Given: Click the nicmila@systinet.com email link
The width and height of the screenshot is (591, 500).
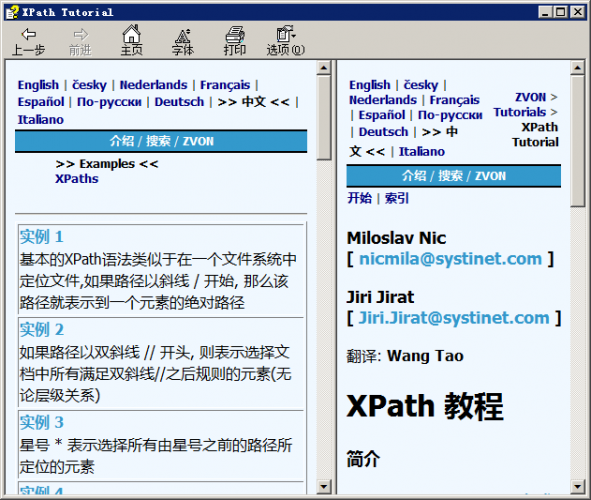Looking at the screenshot, I should (450, 259).
